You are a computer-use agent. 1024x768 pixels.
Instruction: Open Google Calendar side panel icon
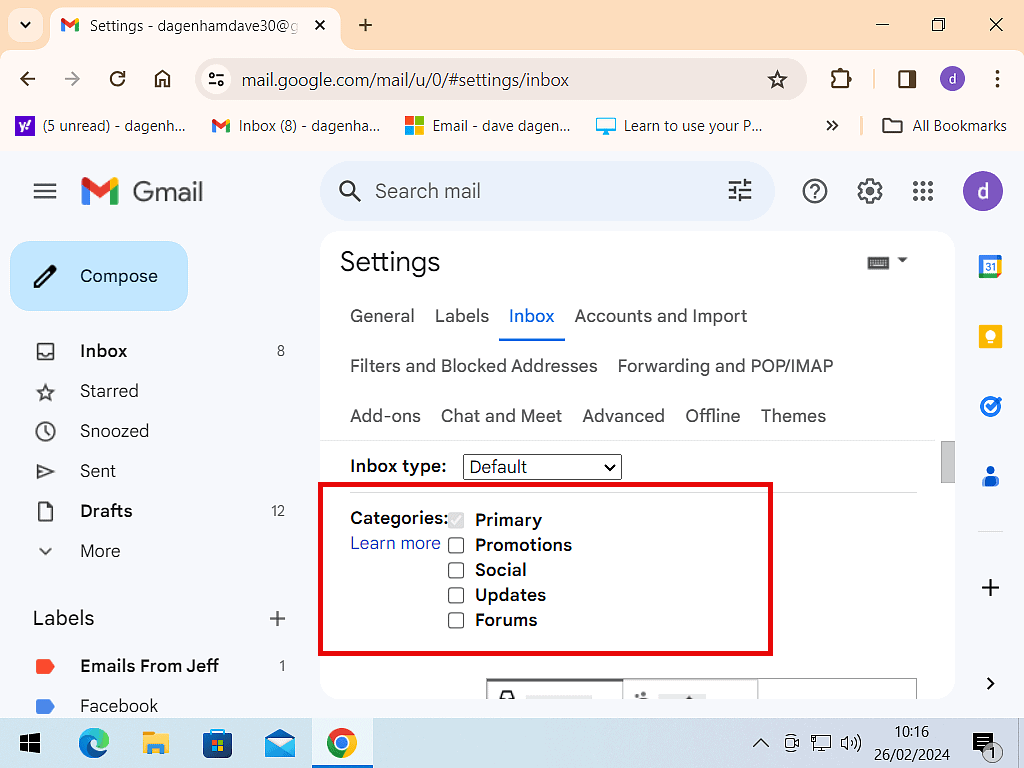coord(990,266)
